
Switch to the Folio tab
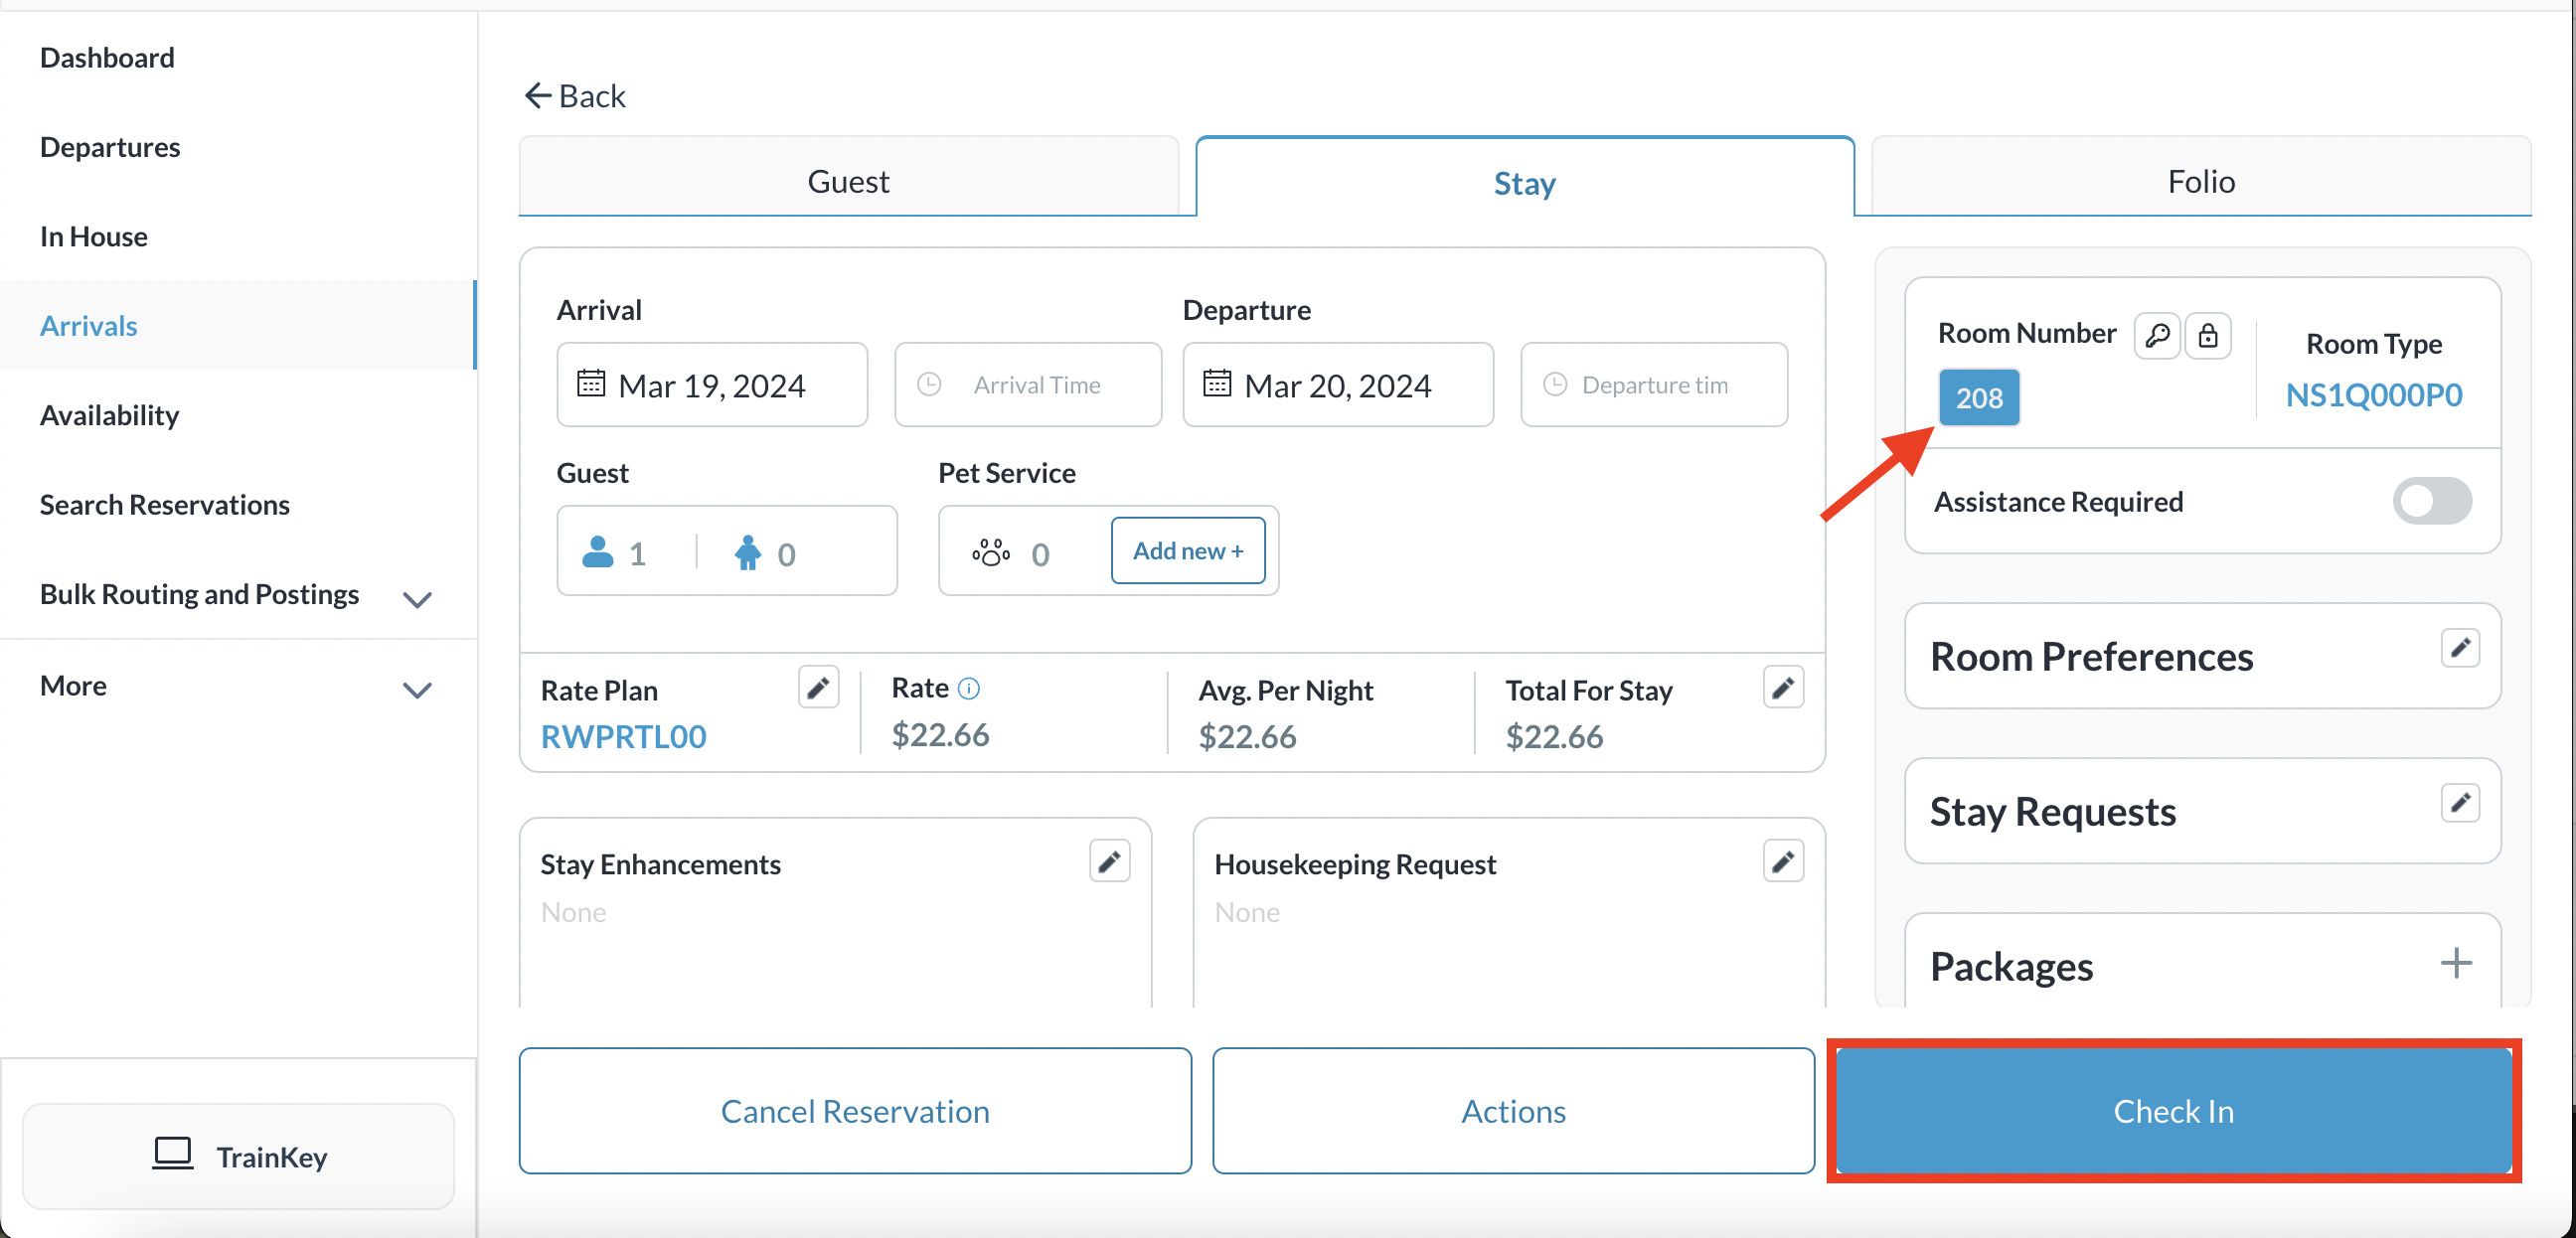[x=2200, y=181]
